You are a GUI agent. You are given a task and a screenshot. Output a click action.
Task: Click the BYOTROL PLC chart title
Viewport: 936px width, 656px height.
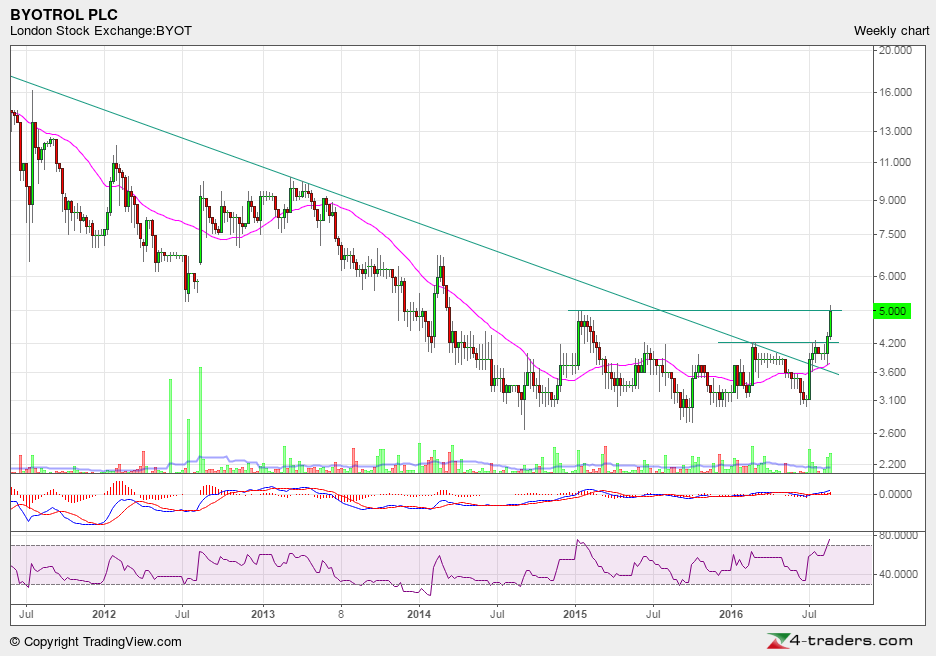point(64,14)
